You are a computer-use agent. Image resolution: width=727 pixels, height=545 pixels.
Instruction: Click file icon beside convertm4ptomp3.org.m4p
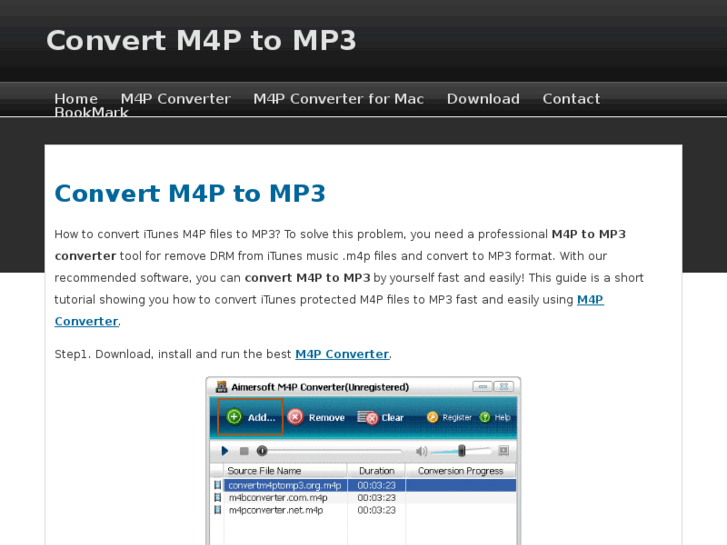point(217,485)
